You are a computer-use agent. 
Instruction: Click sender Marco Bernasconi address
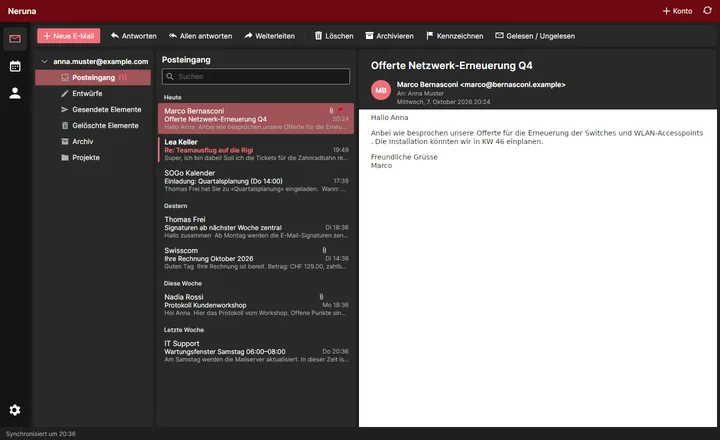coord(481,85)
